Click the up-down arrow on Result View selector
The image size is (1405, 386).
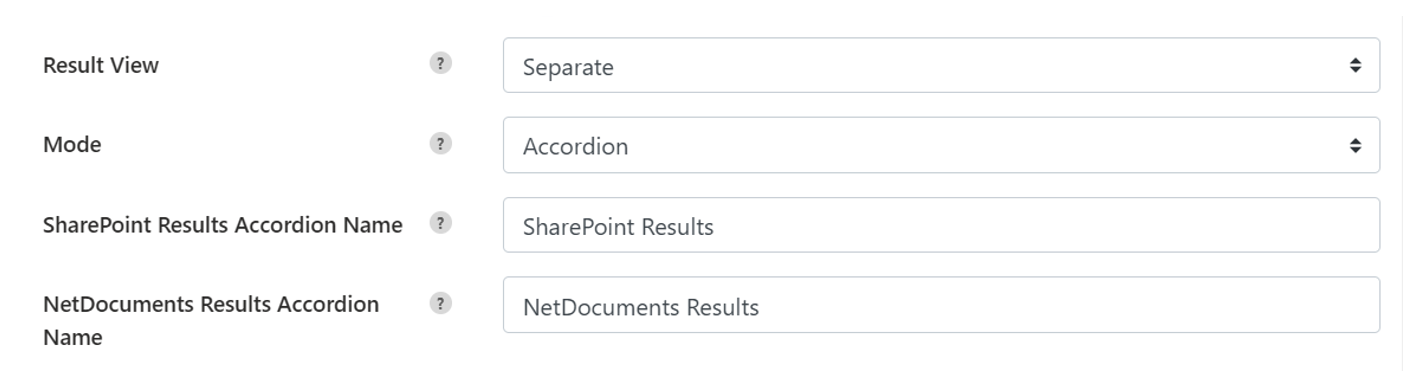coord(1355,66)
